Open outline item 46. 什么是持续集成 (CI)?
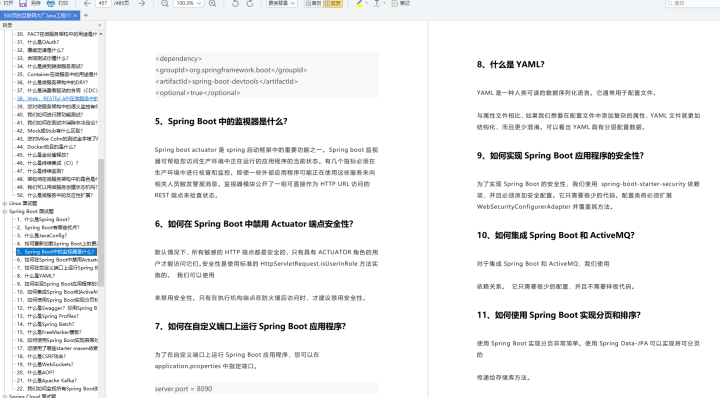The image size is (720, 398). [47, 163]
